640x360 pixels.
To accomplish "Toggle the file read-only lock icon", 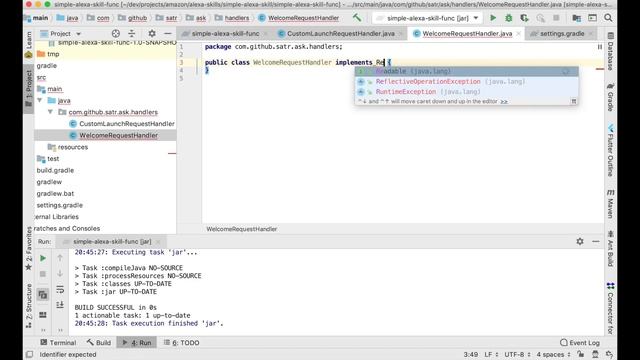I will [580, 354].
